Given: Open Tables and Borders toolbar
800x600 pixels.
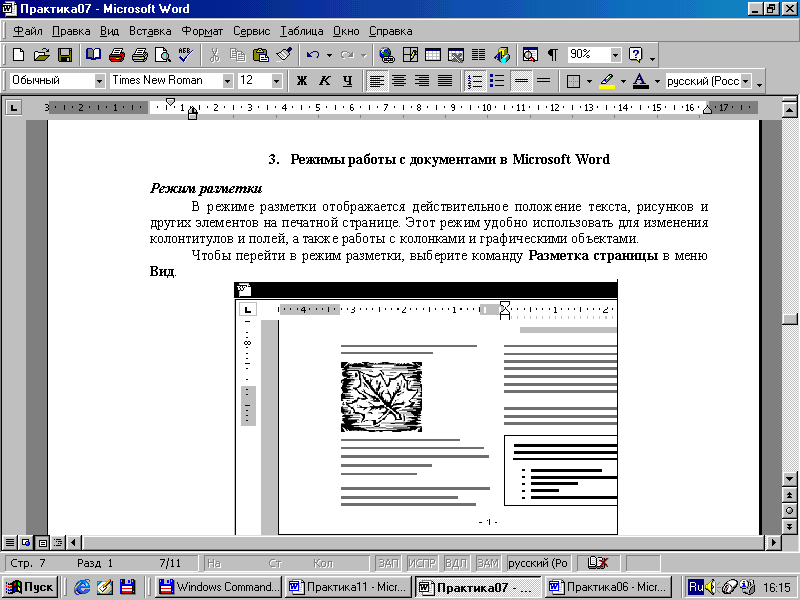Looking at the screenshot, I should point(410,55).
